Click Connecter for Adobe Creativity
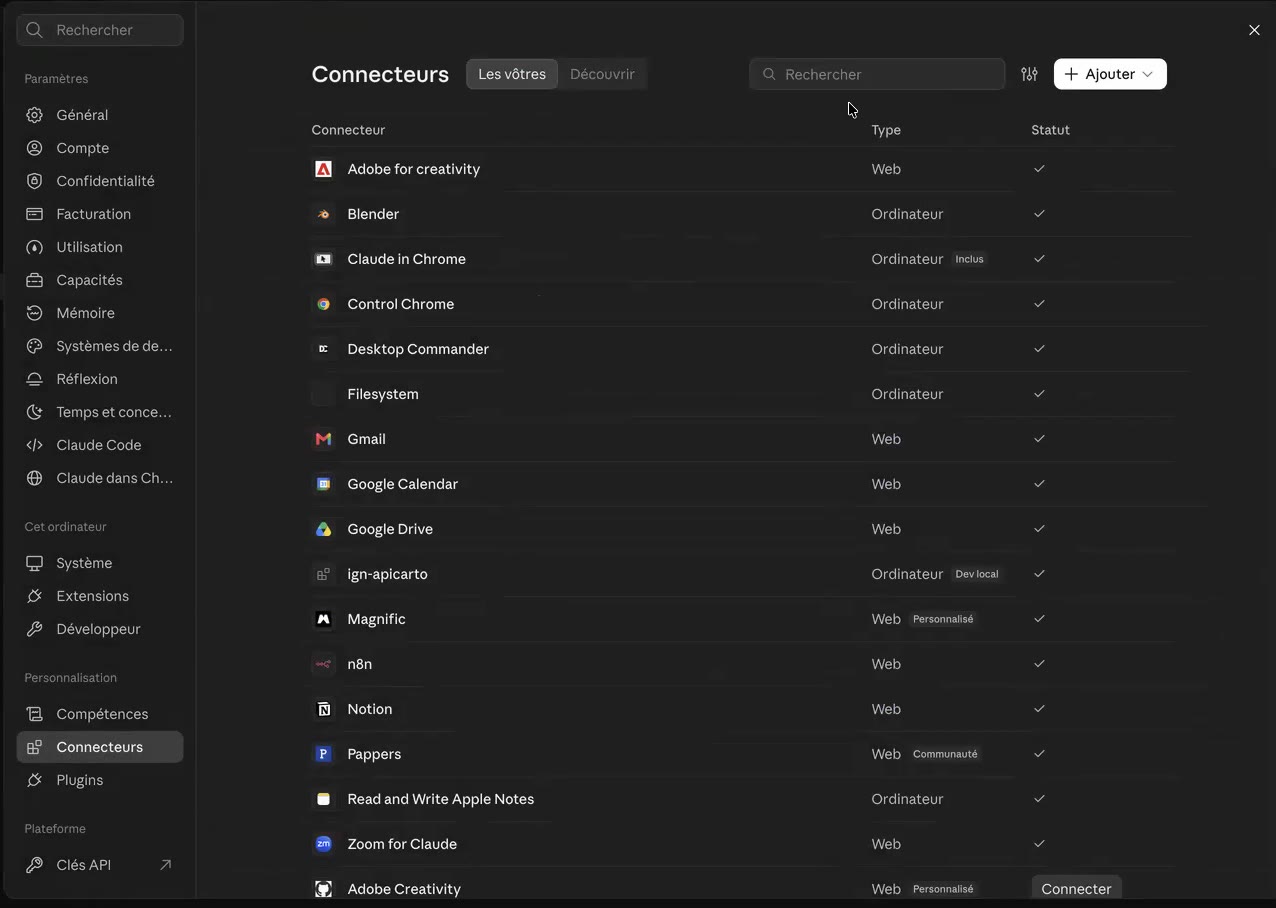The image size is (1276, 908). point(1076,889)
